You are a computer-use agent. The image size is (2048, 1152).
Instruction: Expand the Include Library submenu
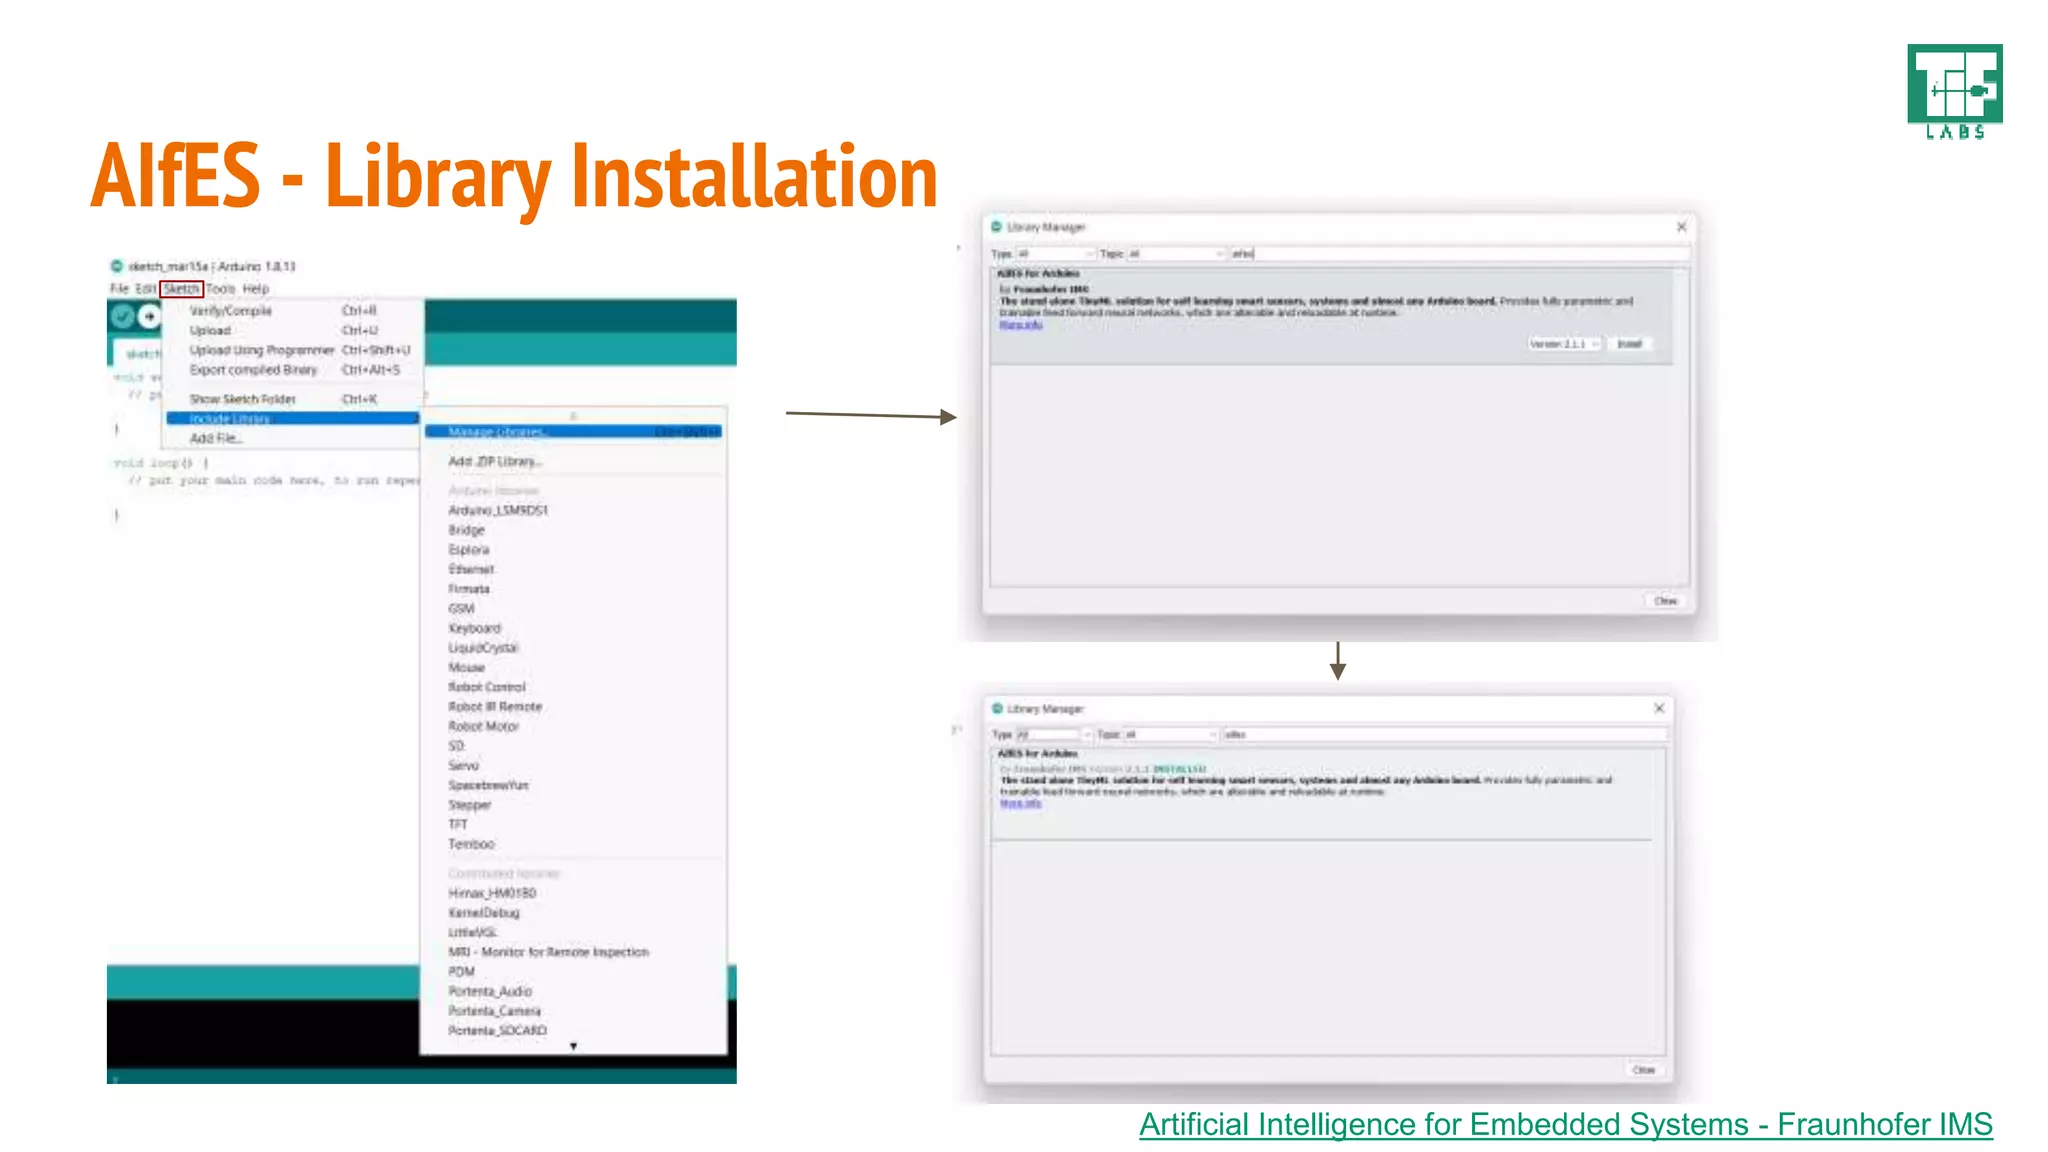click(293, 419)
